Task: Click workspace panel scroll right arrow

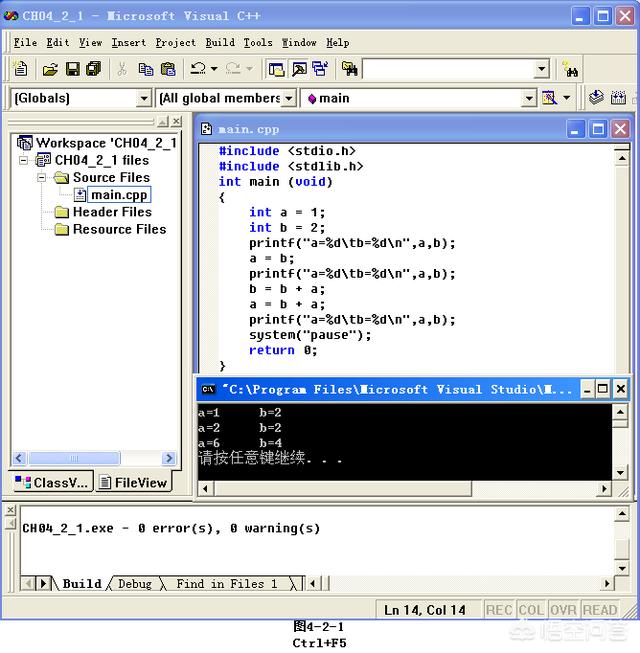Action: pyautogui.click(x=169, y=458)
